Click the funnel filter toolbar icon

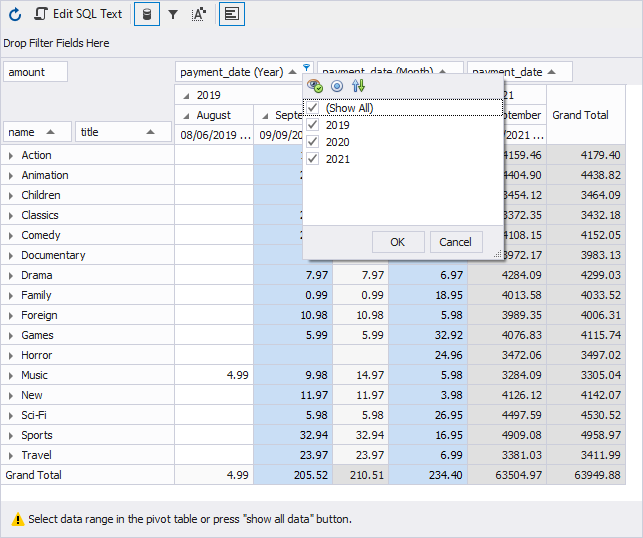click(173, 14)
